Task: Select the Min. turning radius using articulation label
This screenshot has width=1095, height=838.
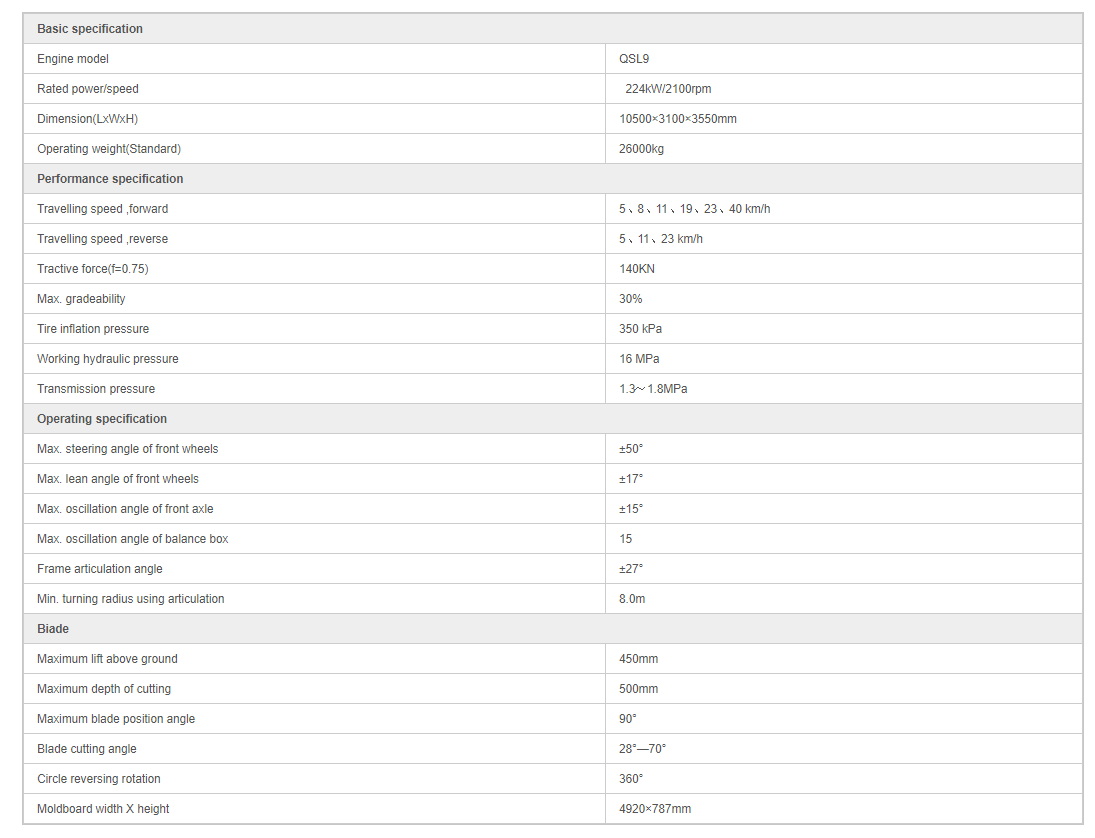Action: tap(131, 599)
